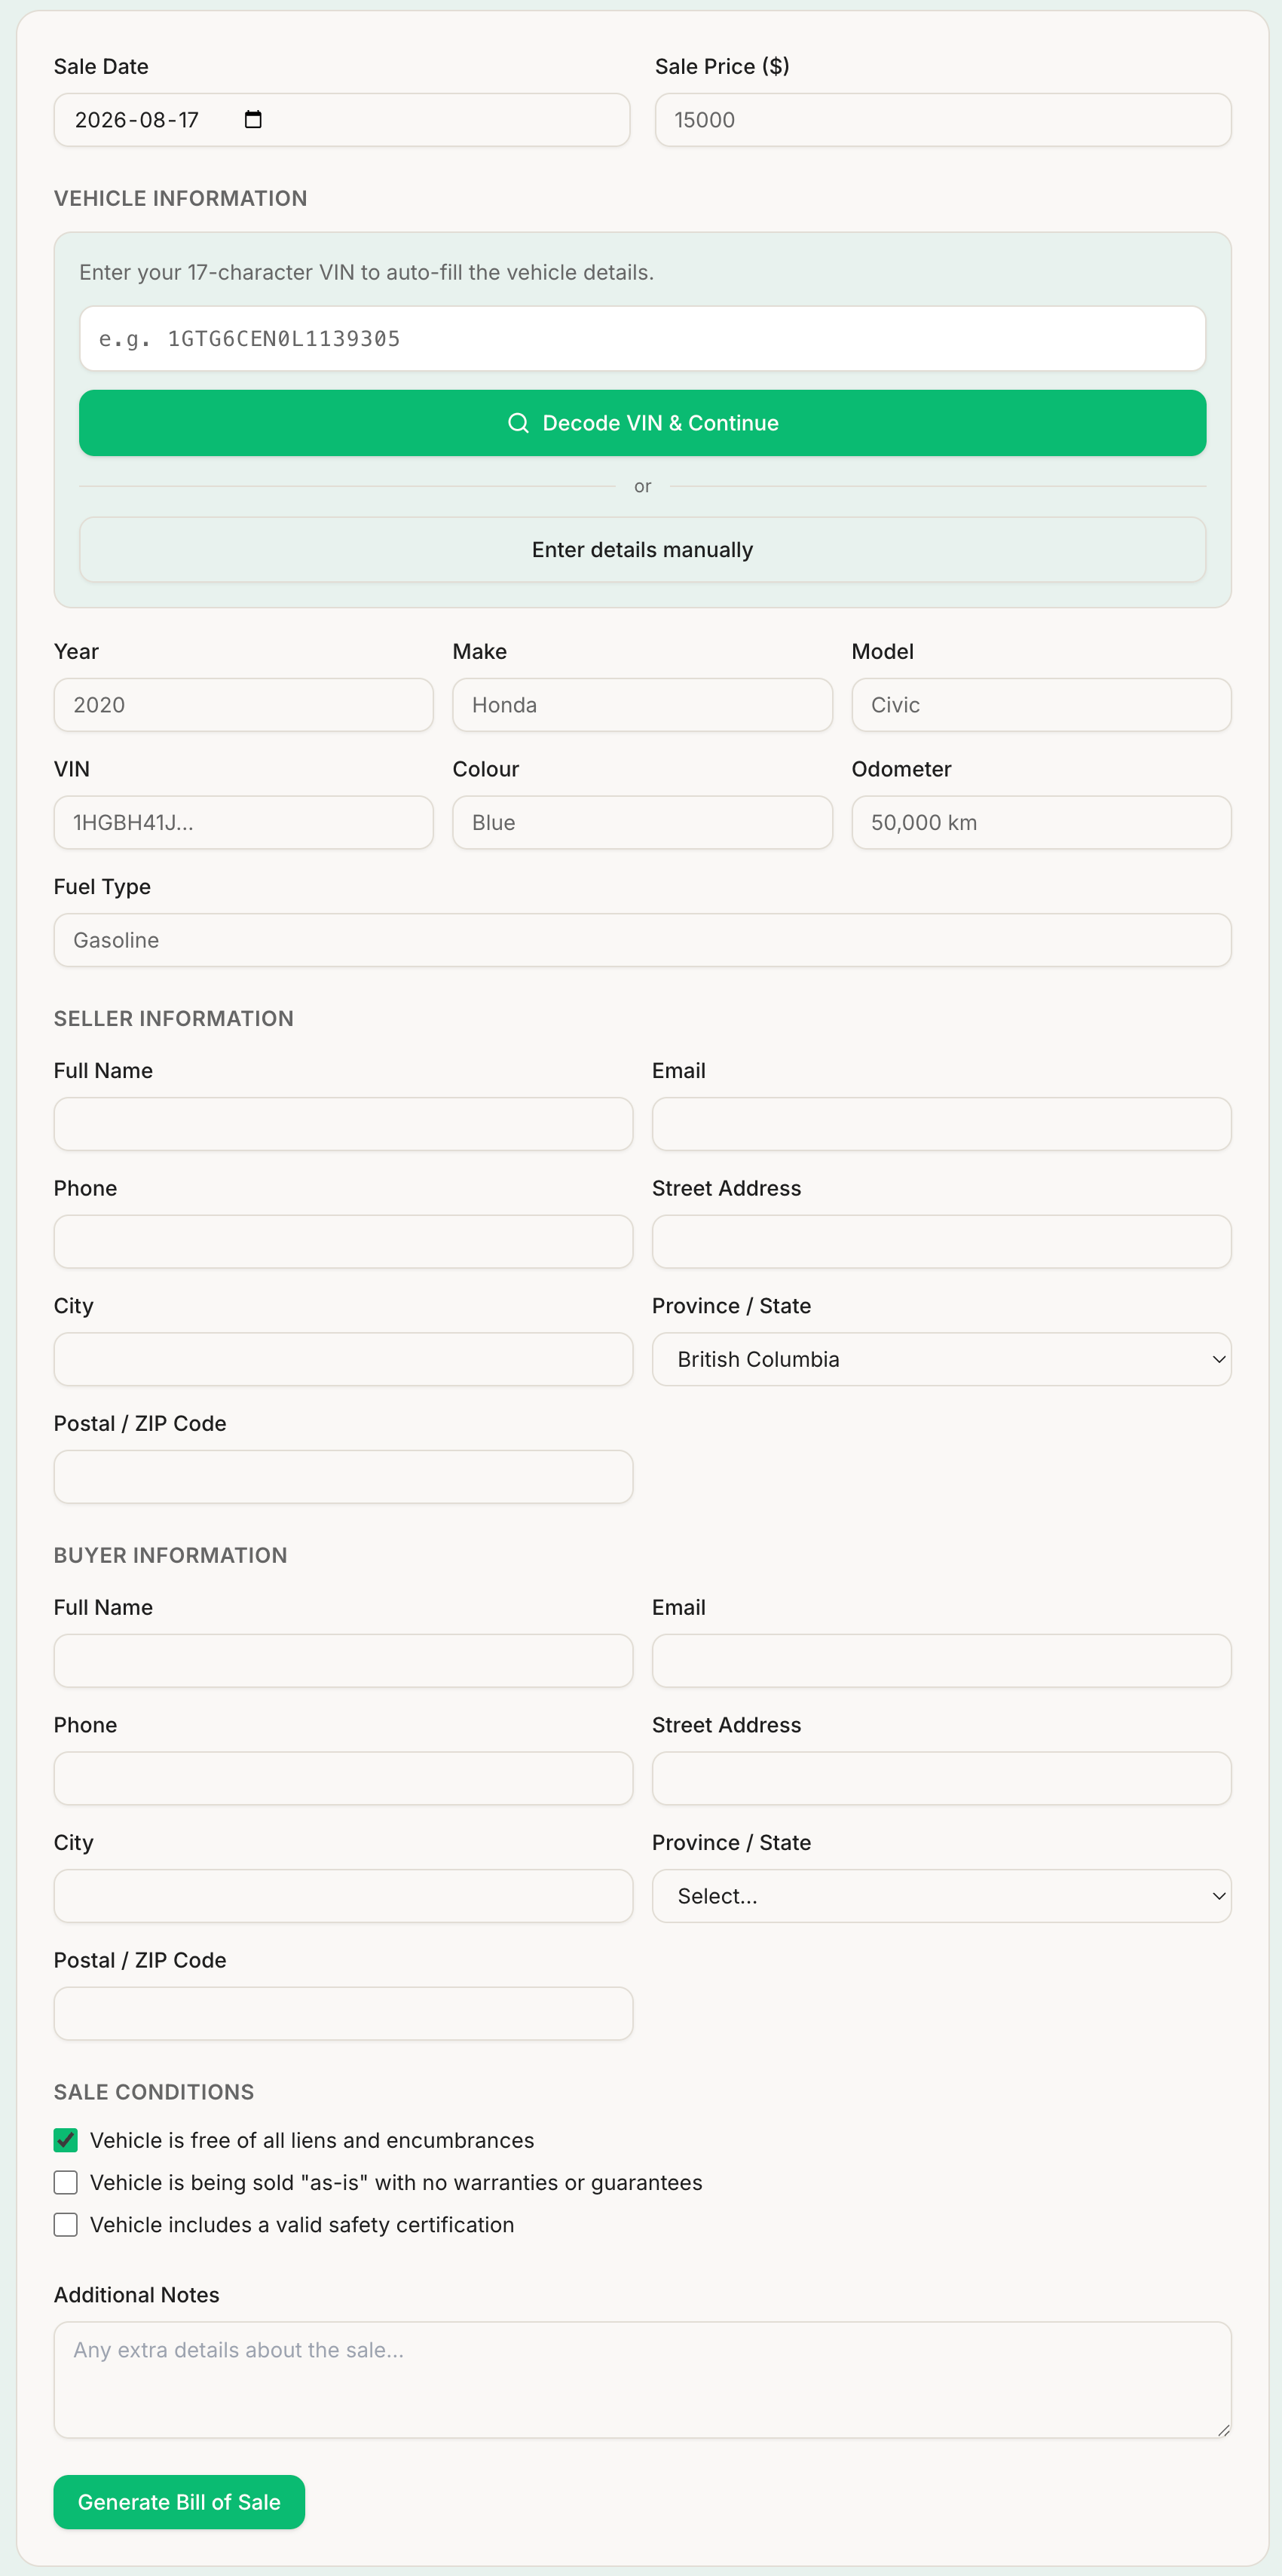Uncheck free of all liens and encumbrances

coord(66,2140)
